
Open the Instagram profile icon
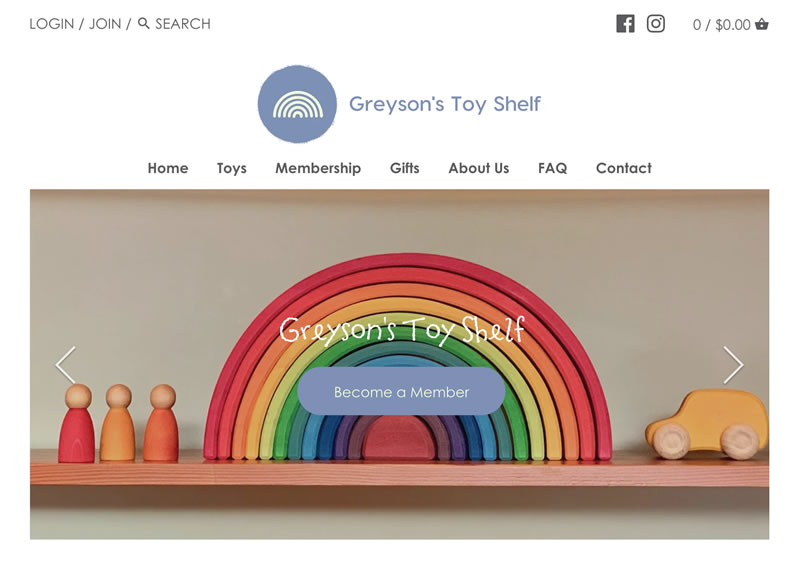[x=656, y=24]
